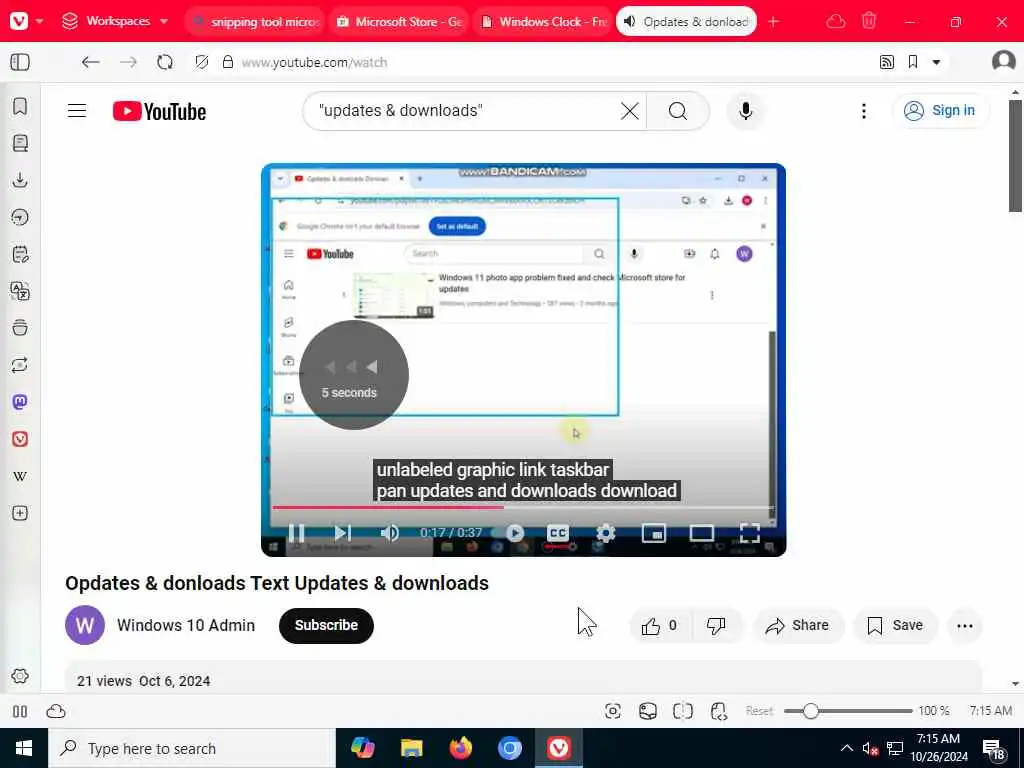Open the Reading List panel

20,143
